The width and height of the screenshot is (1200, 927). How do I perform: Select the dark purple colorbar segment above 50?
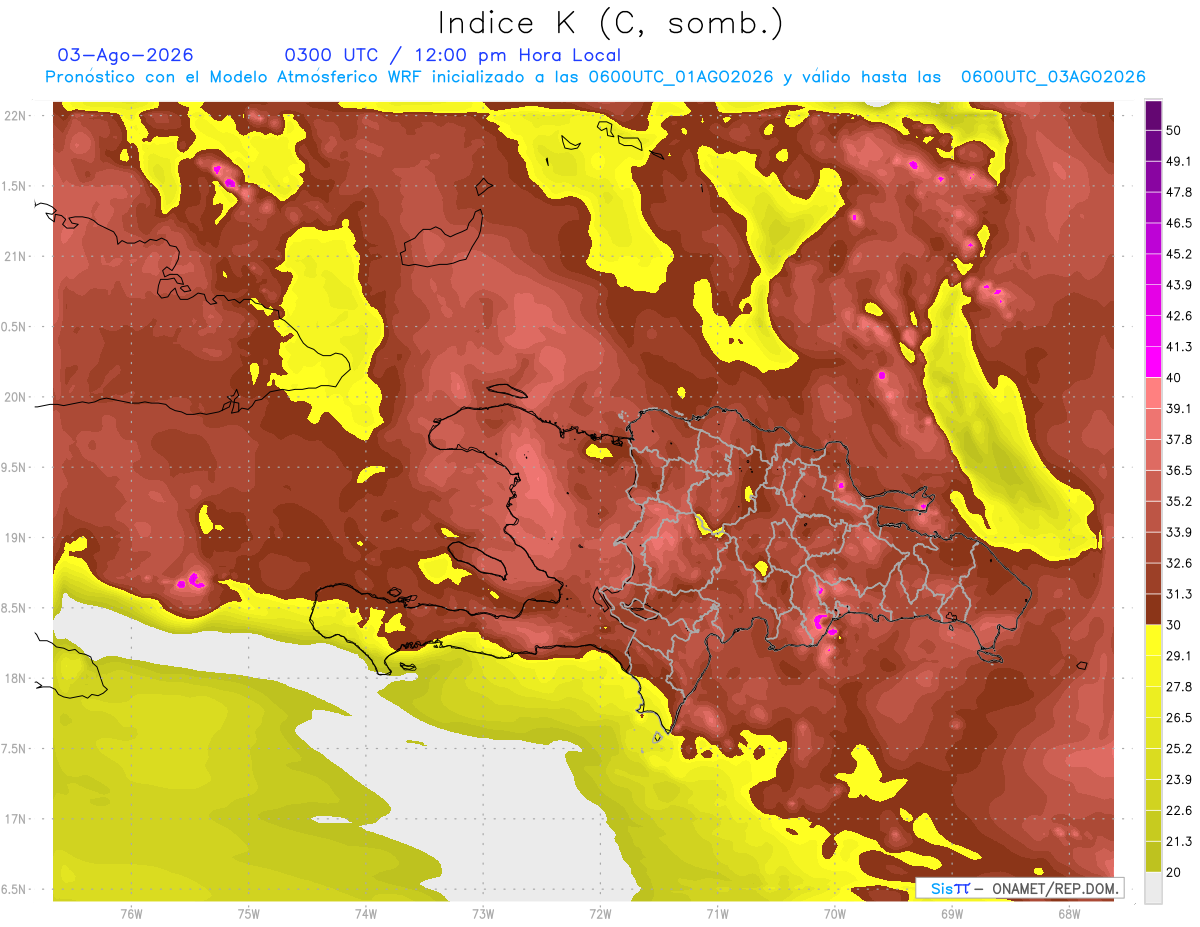tap(1153, 116)
